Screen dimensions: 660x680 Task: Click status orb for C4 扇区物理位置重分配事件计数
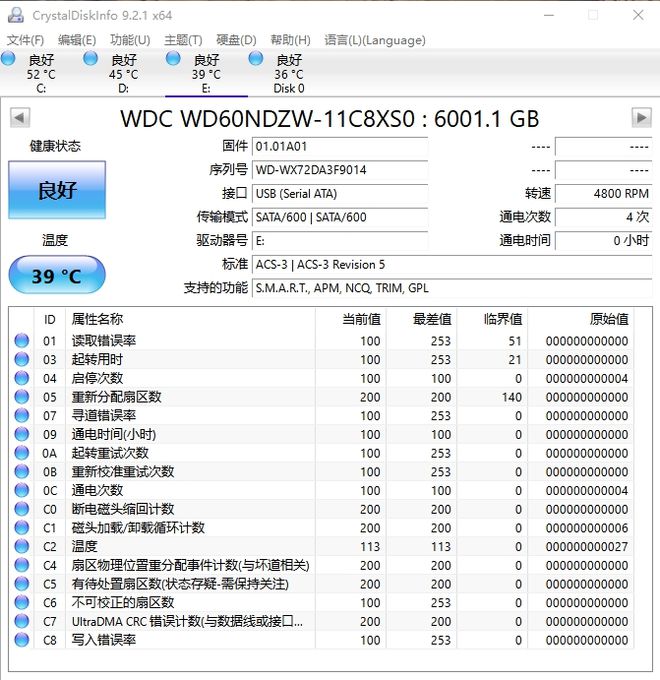(22, 566)
